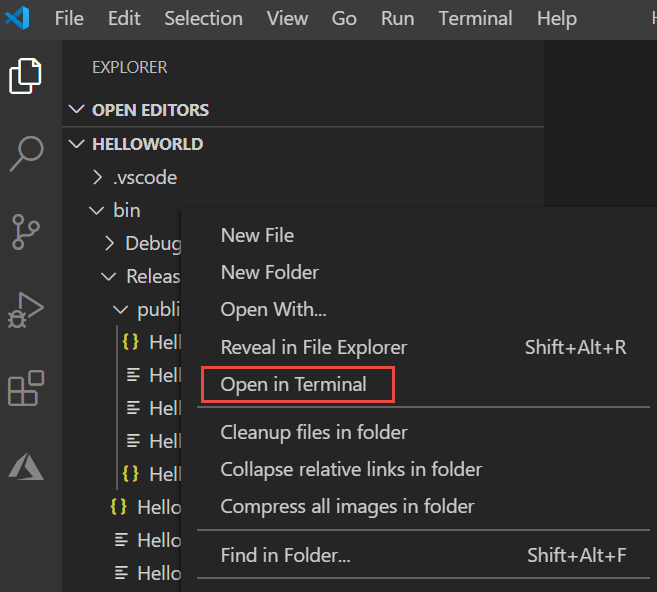
Task: Open the View menu
Action: 287,18
